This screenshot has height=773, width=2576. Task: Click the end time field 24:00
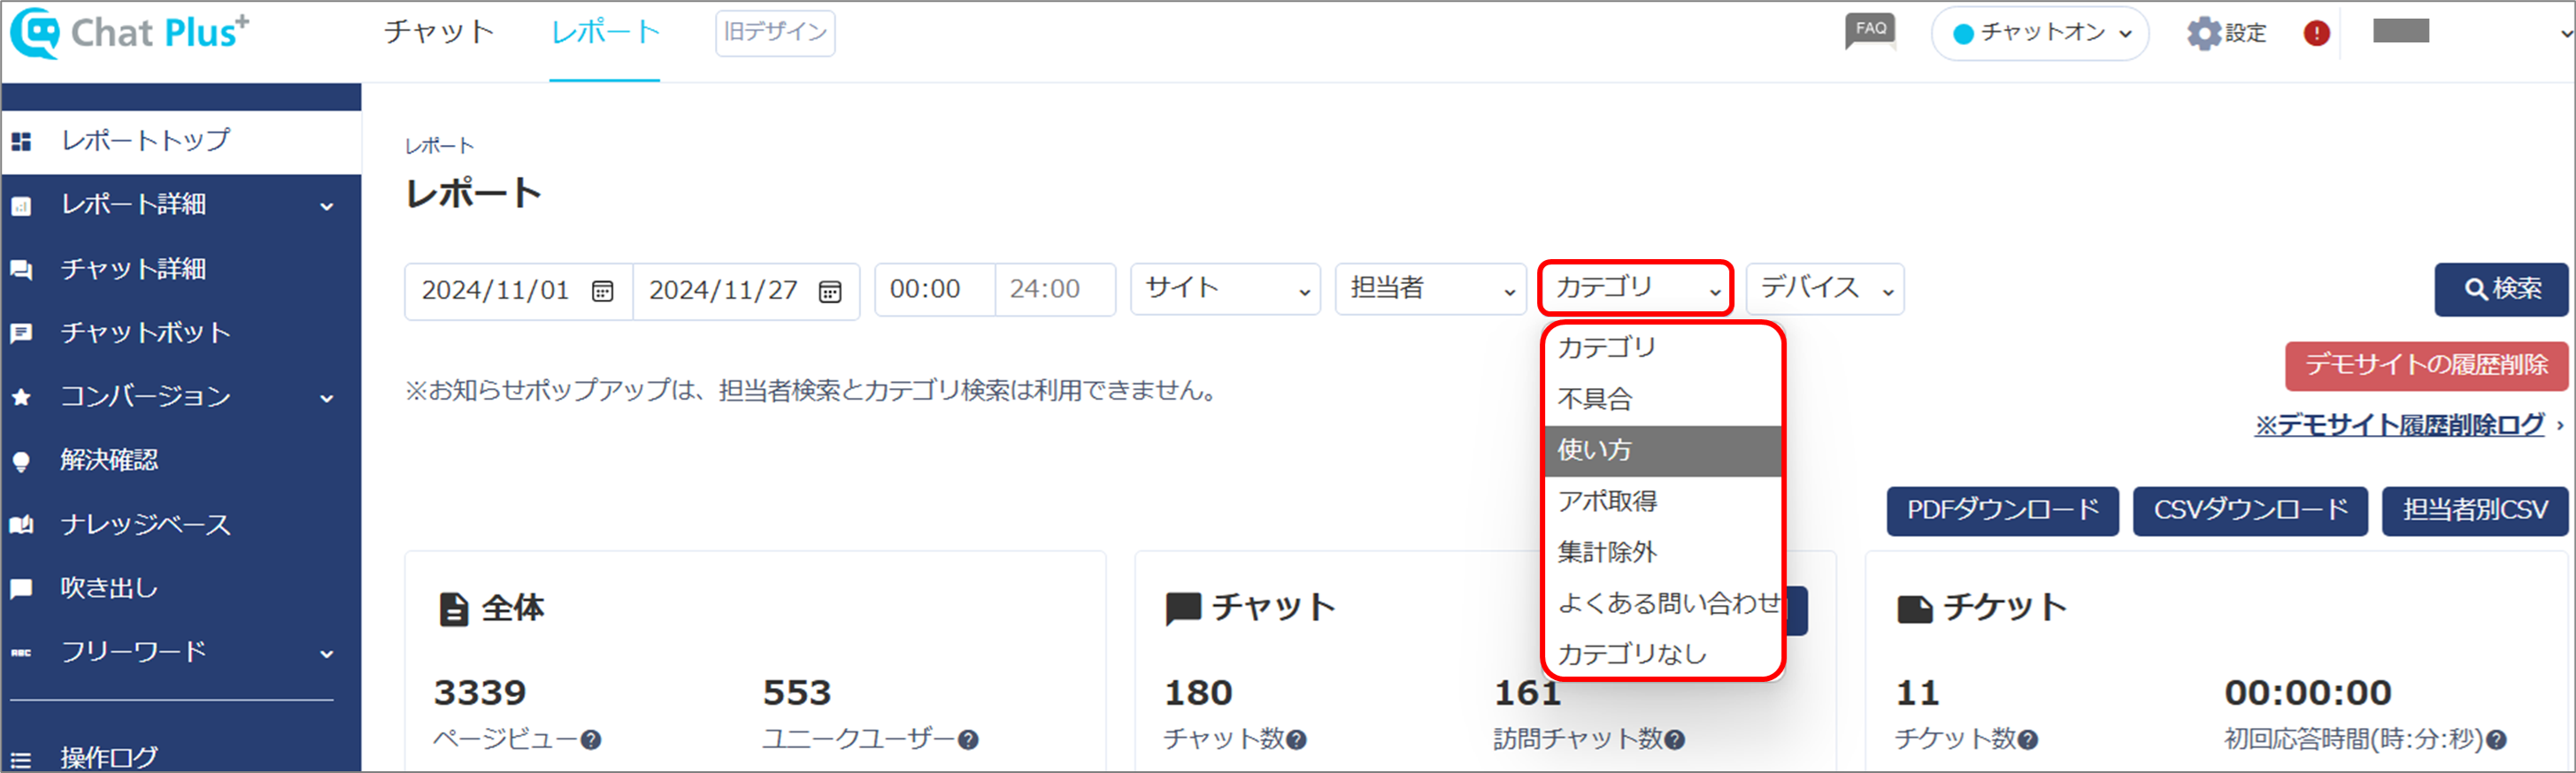point(1055,290)
